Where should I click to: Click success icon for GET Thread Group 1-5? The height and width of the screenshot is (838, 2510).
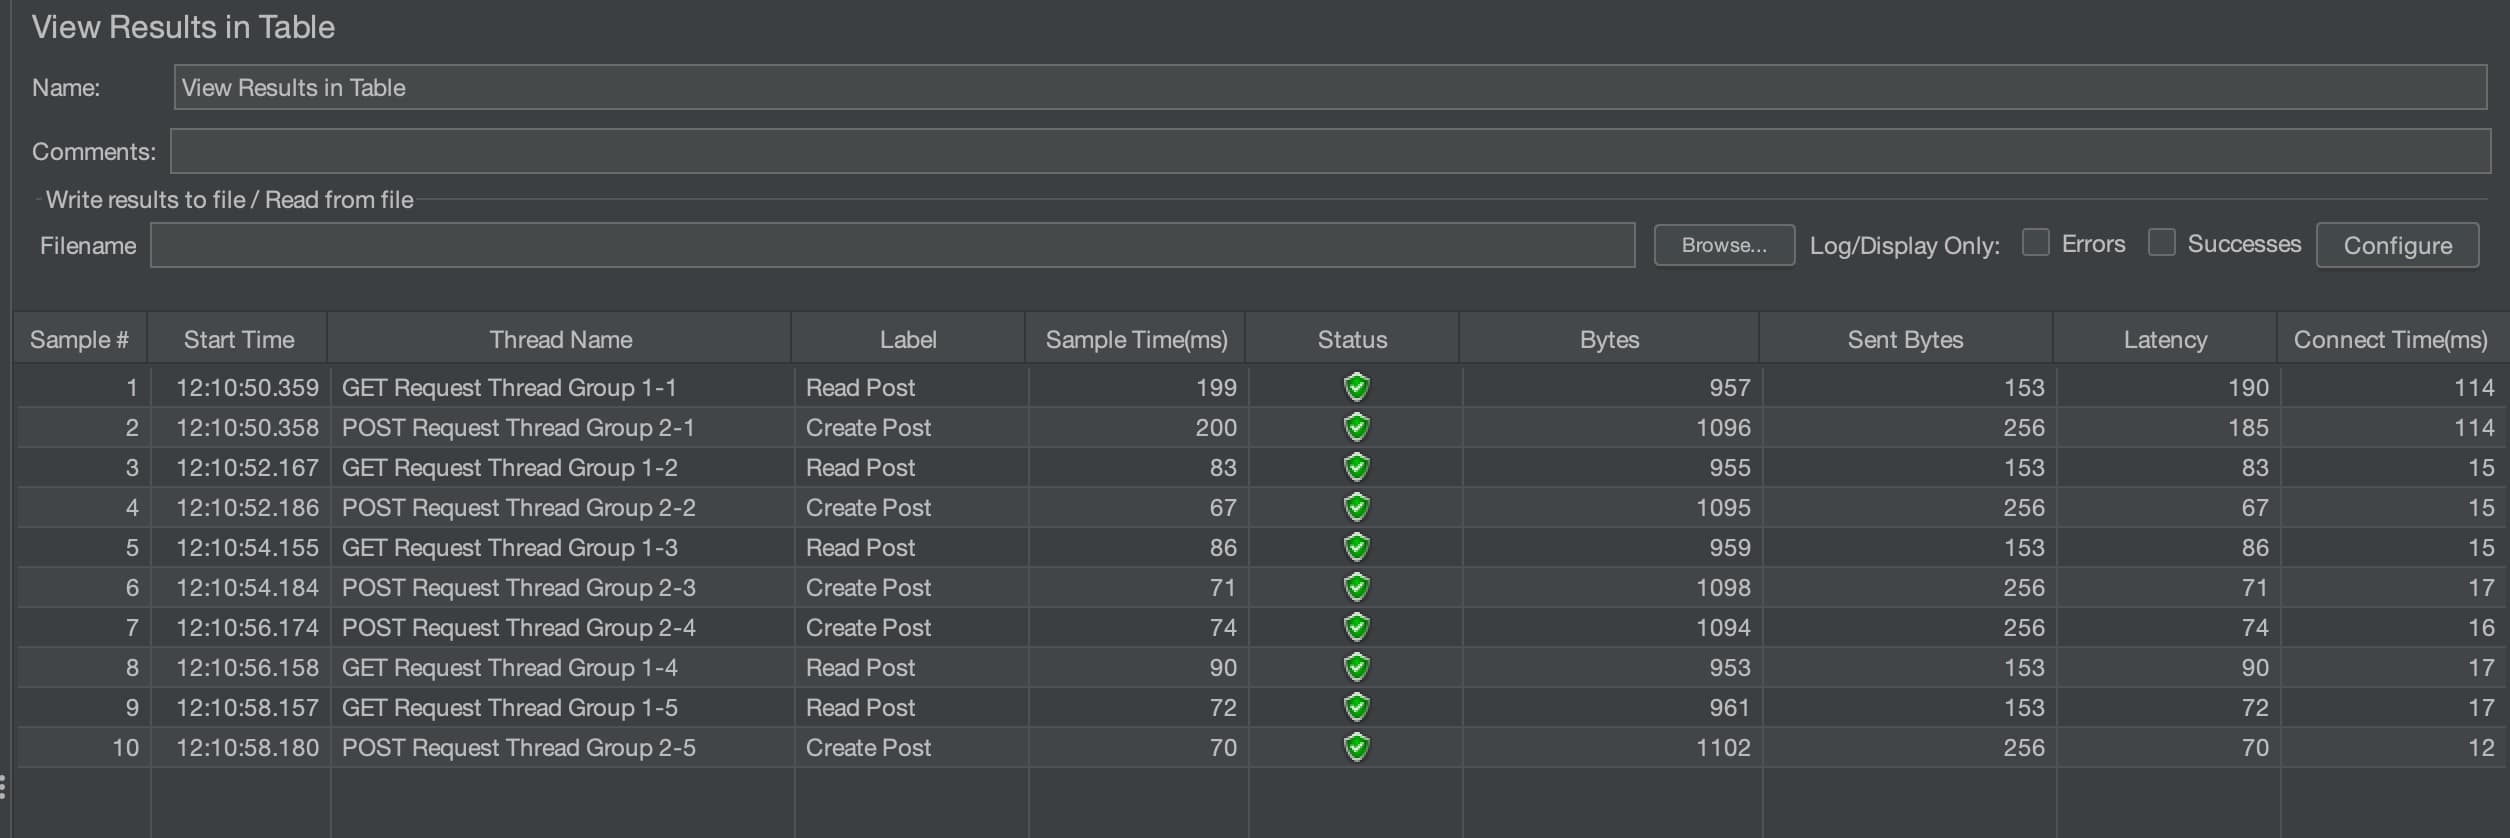[1356, 707]
